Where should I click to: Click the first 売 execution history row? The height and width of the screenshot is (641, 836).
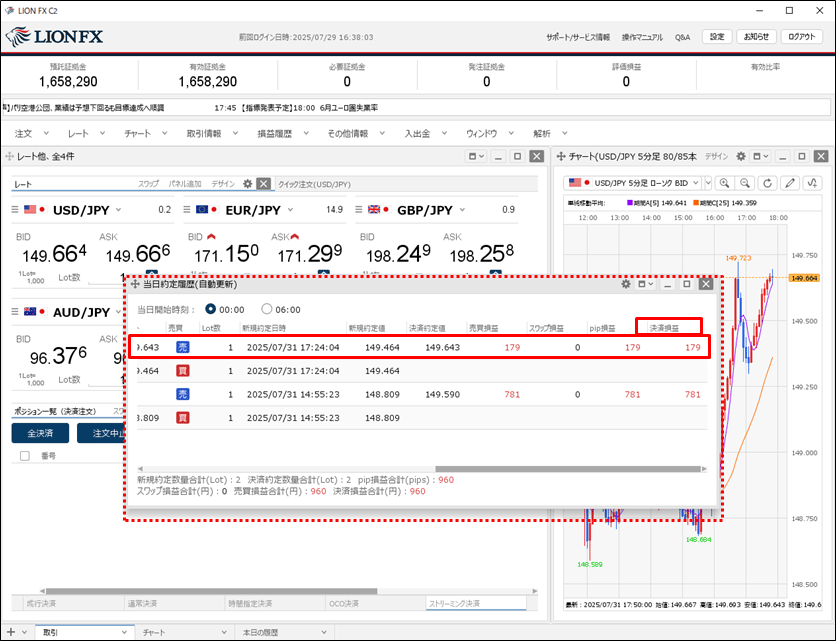click(x=420, y=347)
